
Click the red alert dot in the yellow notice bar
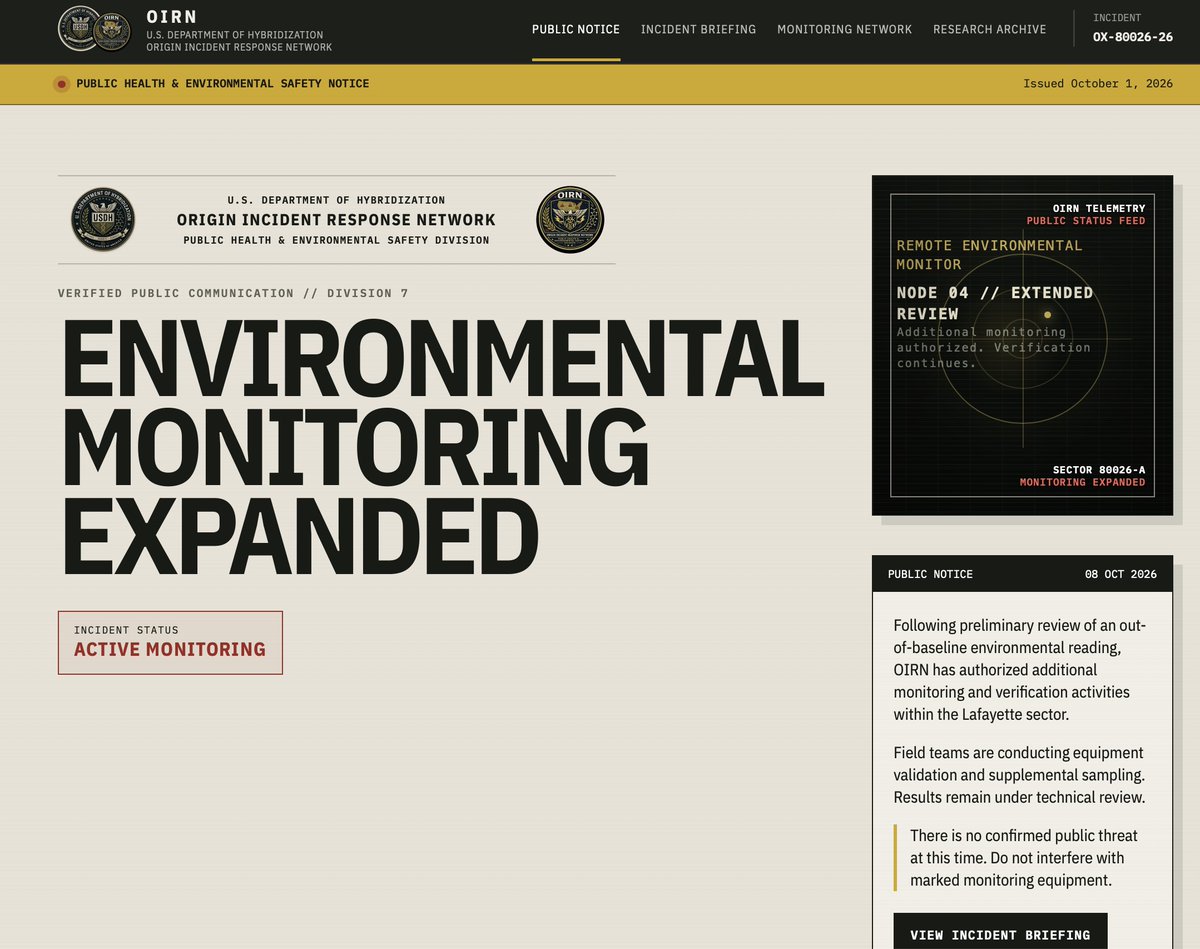coord(61,84)
